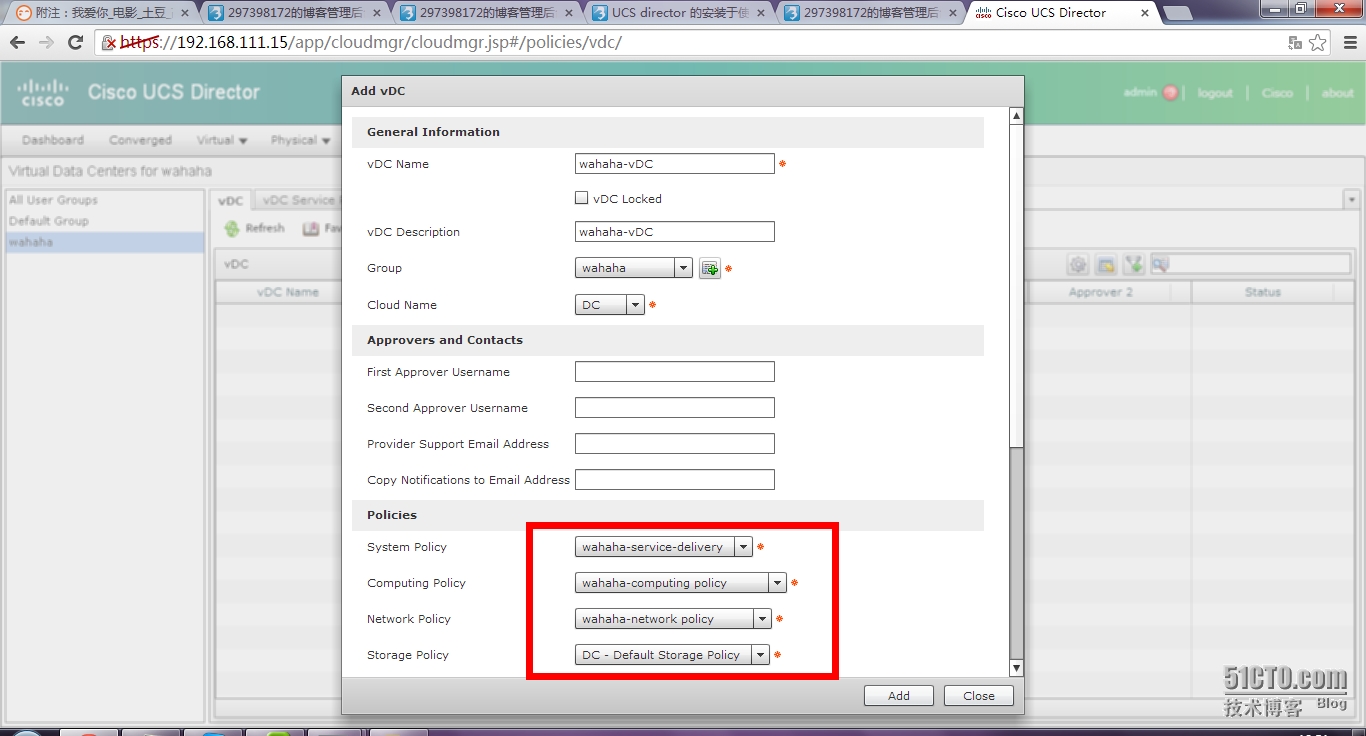Click the Favorite icon in vDC toolbar

(311, 229)
